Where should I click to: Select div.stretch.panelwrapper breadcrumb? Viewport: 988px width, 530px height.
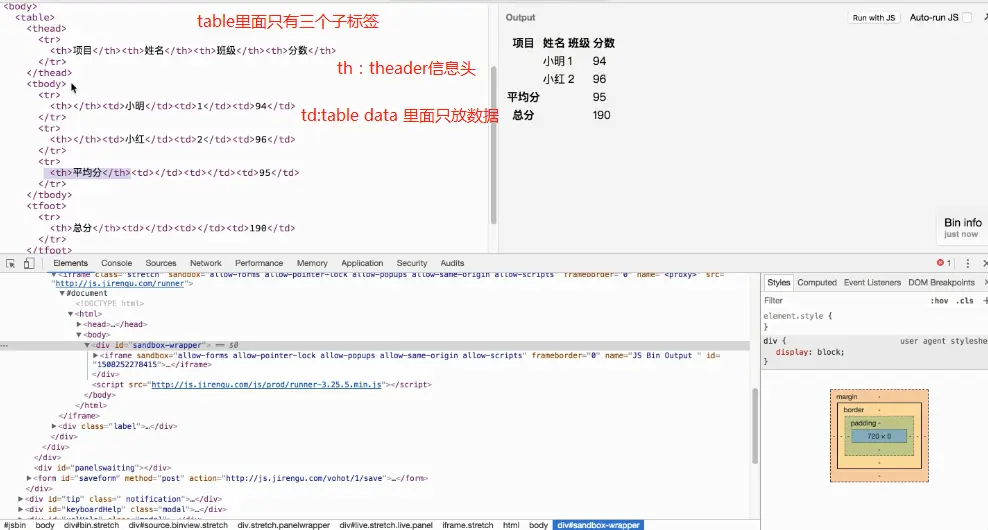tap(284, 525)
